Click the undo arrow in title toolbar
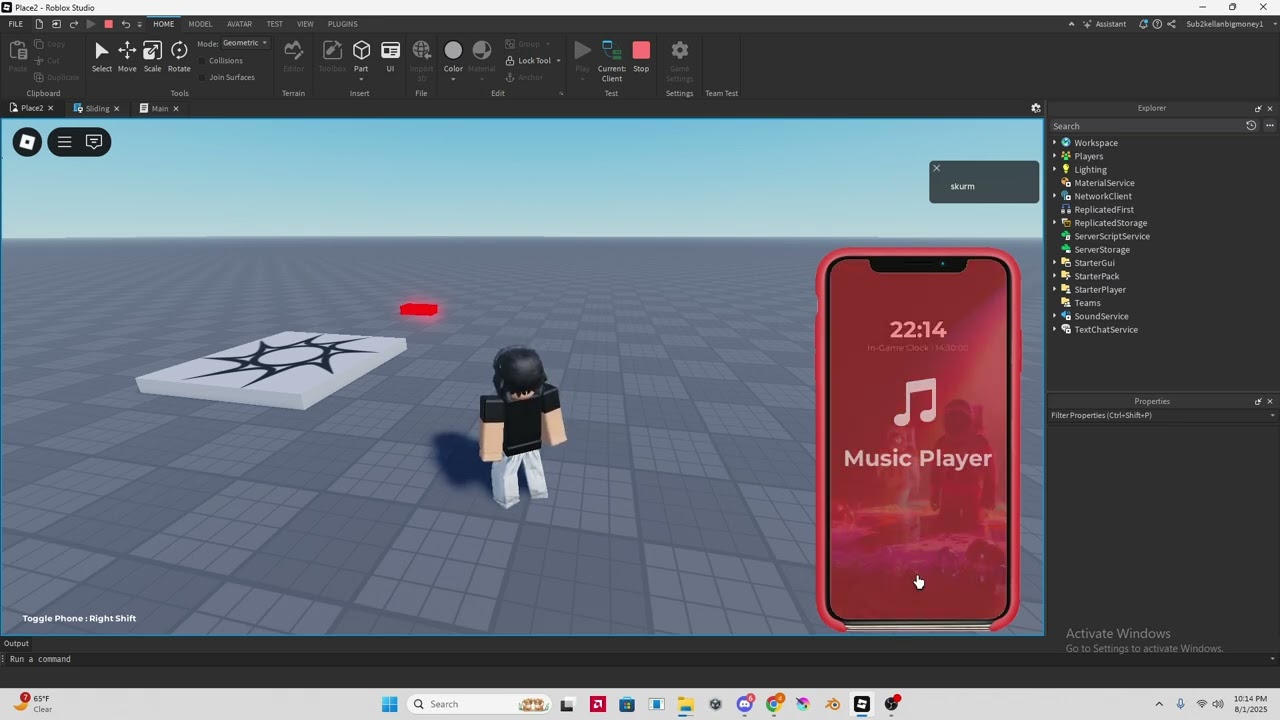 125,24
